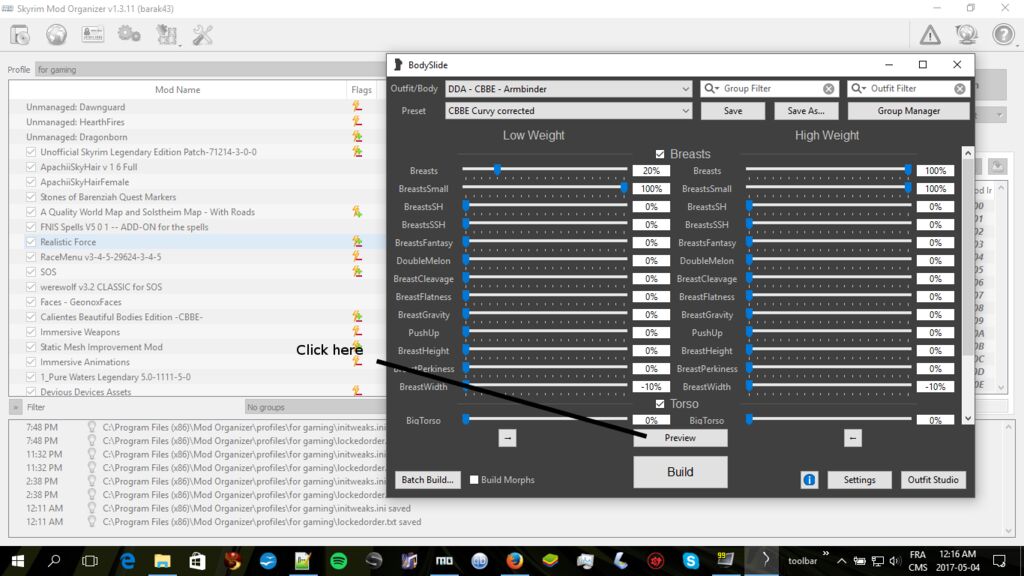Clear the Group Filter search field
The width and height of the screenshot is (1024, 576).
click(828, 88)
